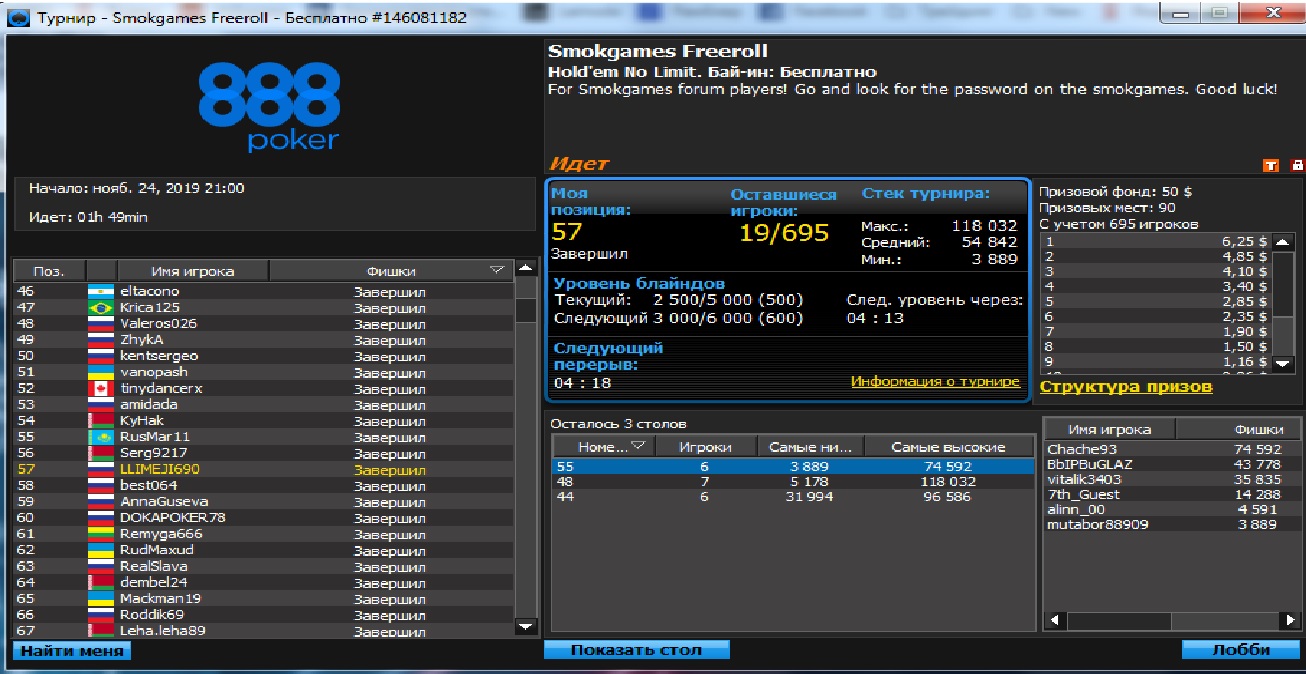Image resolution: width=1306 pixels, height=674 pixels.
Task: Select player Roddik69 in the standings
Action: 263,615
